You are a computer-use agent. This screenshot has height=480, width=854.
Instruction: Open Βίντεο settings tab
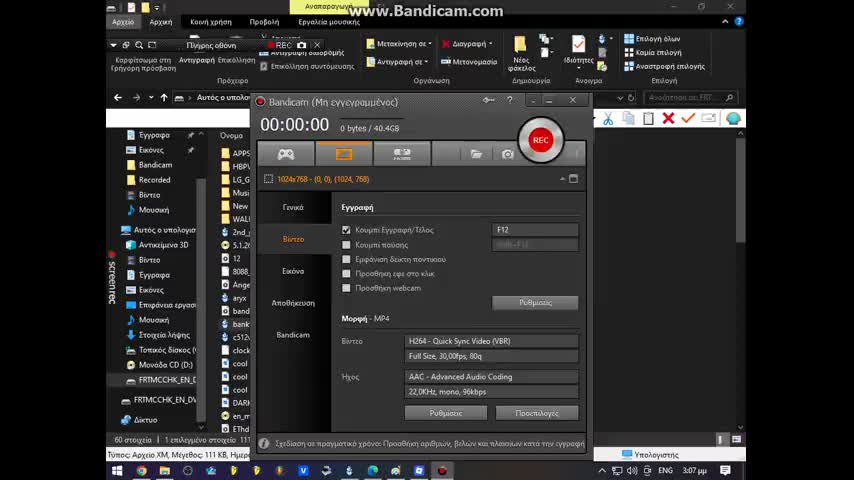293,239
